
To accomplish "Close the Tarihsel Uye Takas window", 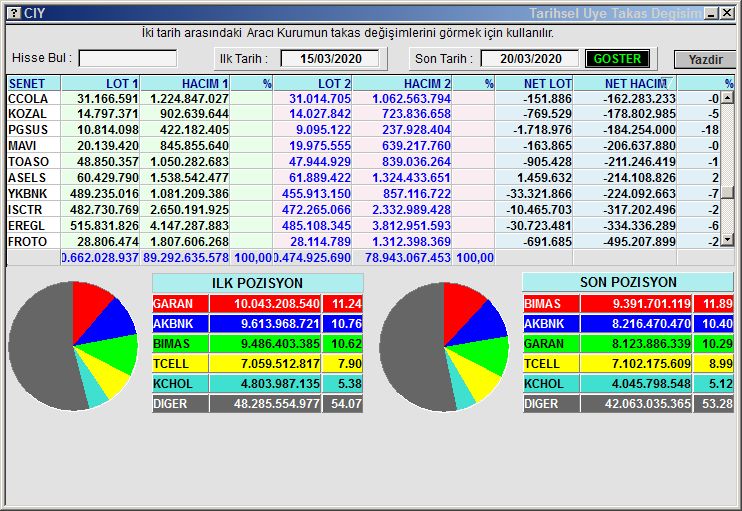I will [x=728, y=13].
